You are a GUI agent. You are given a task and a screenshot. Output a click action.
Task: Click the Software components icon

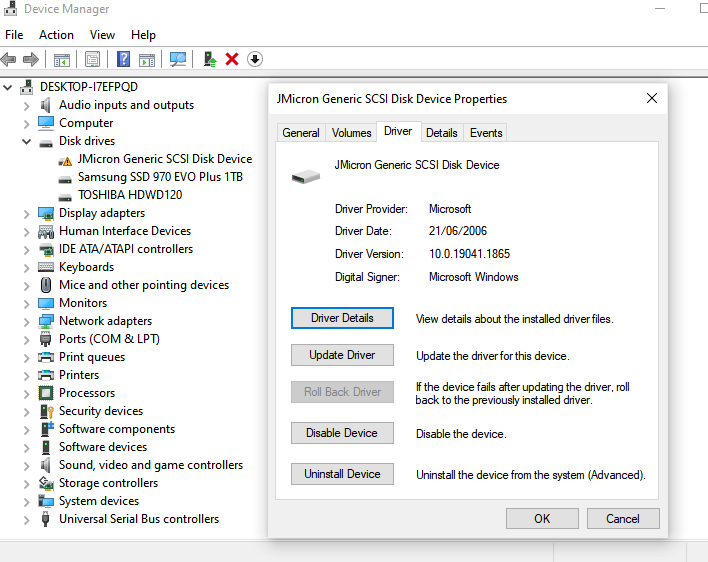point(47,429)
